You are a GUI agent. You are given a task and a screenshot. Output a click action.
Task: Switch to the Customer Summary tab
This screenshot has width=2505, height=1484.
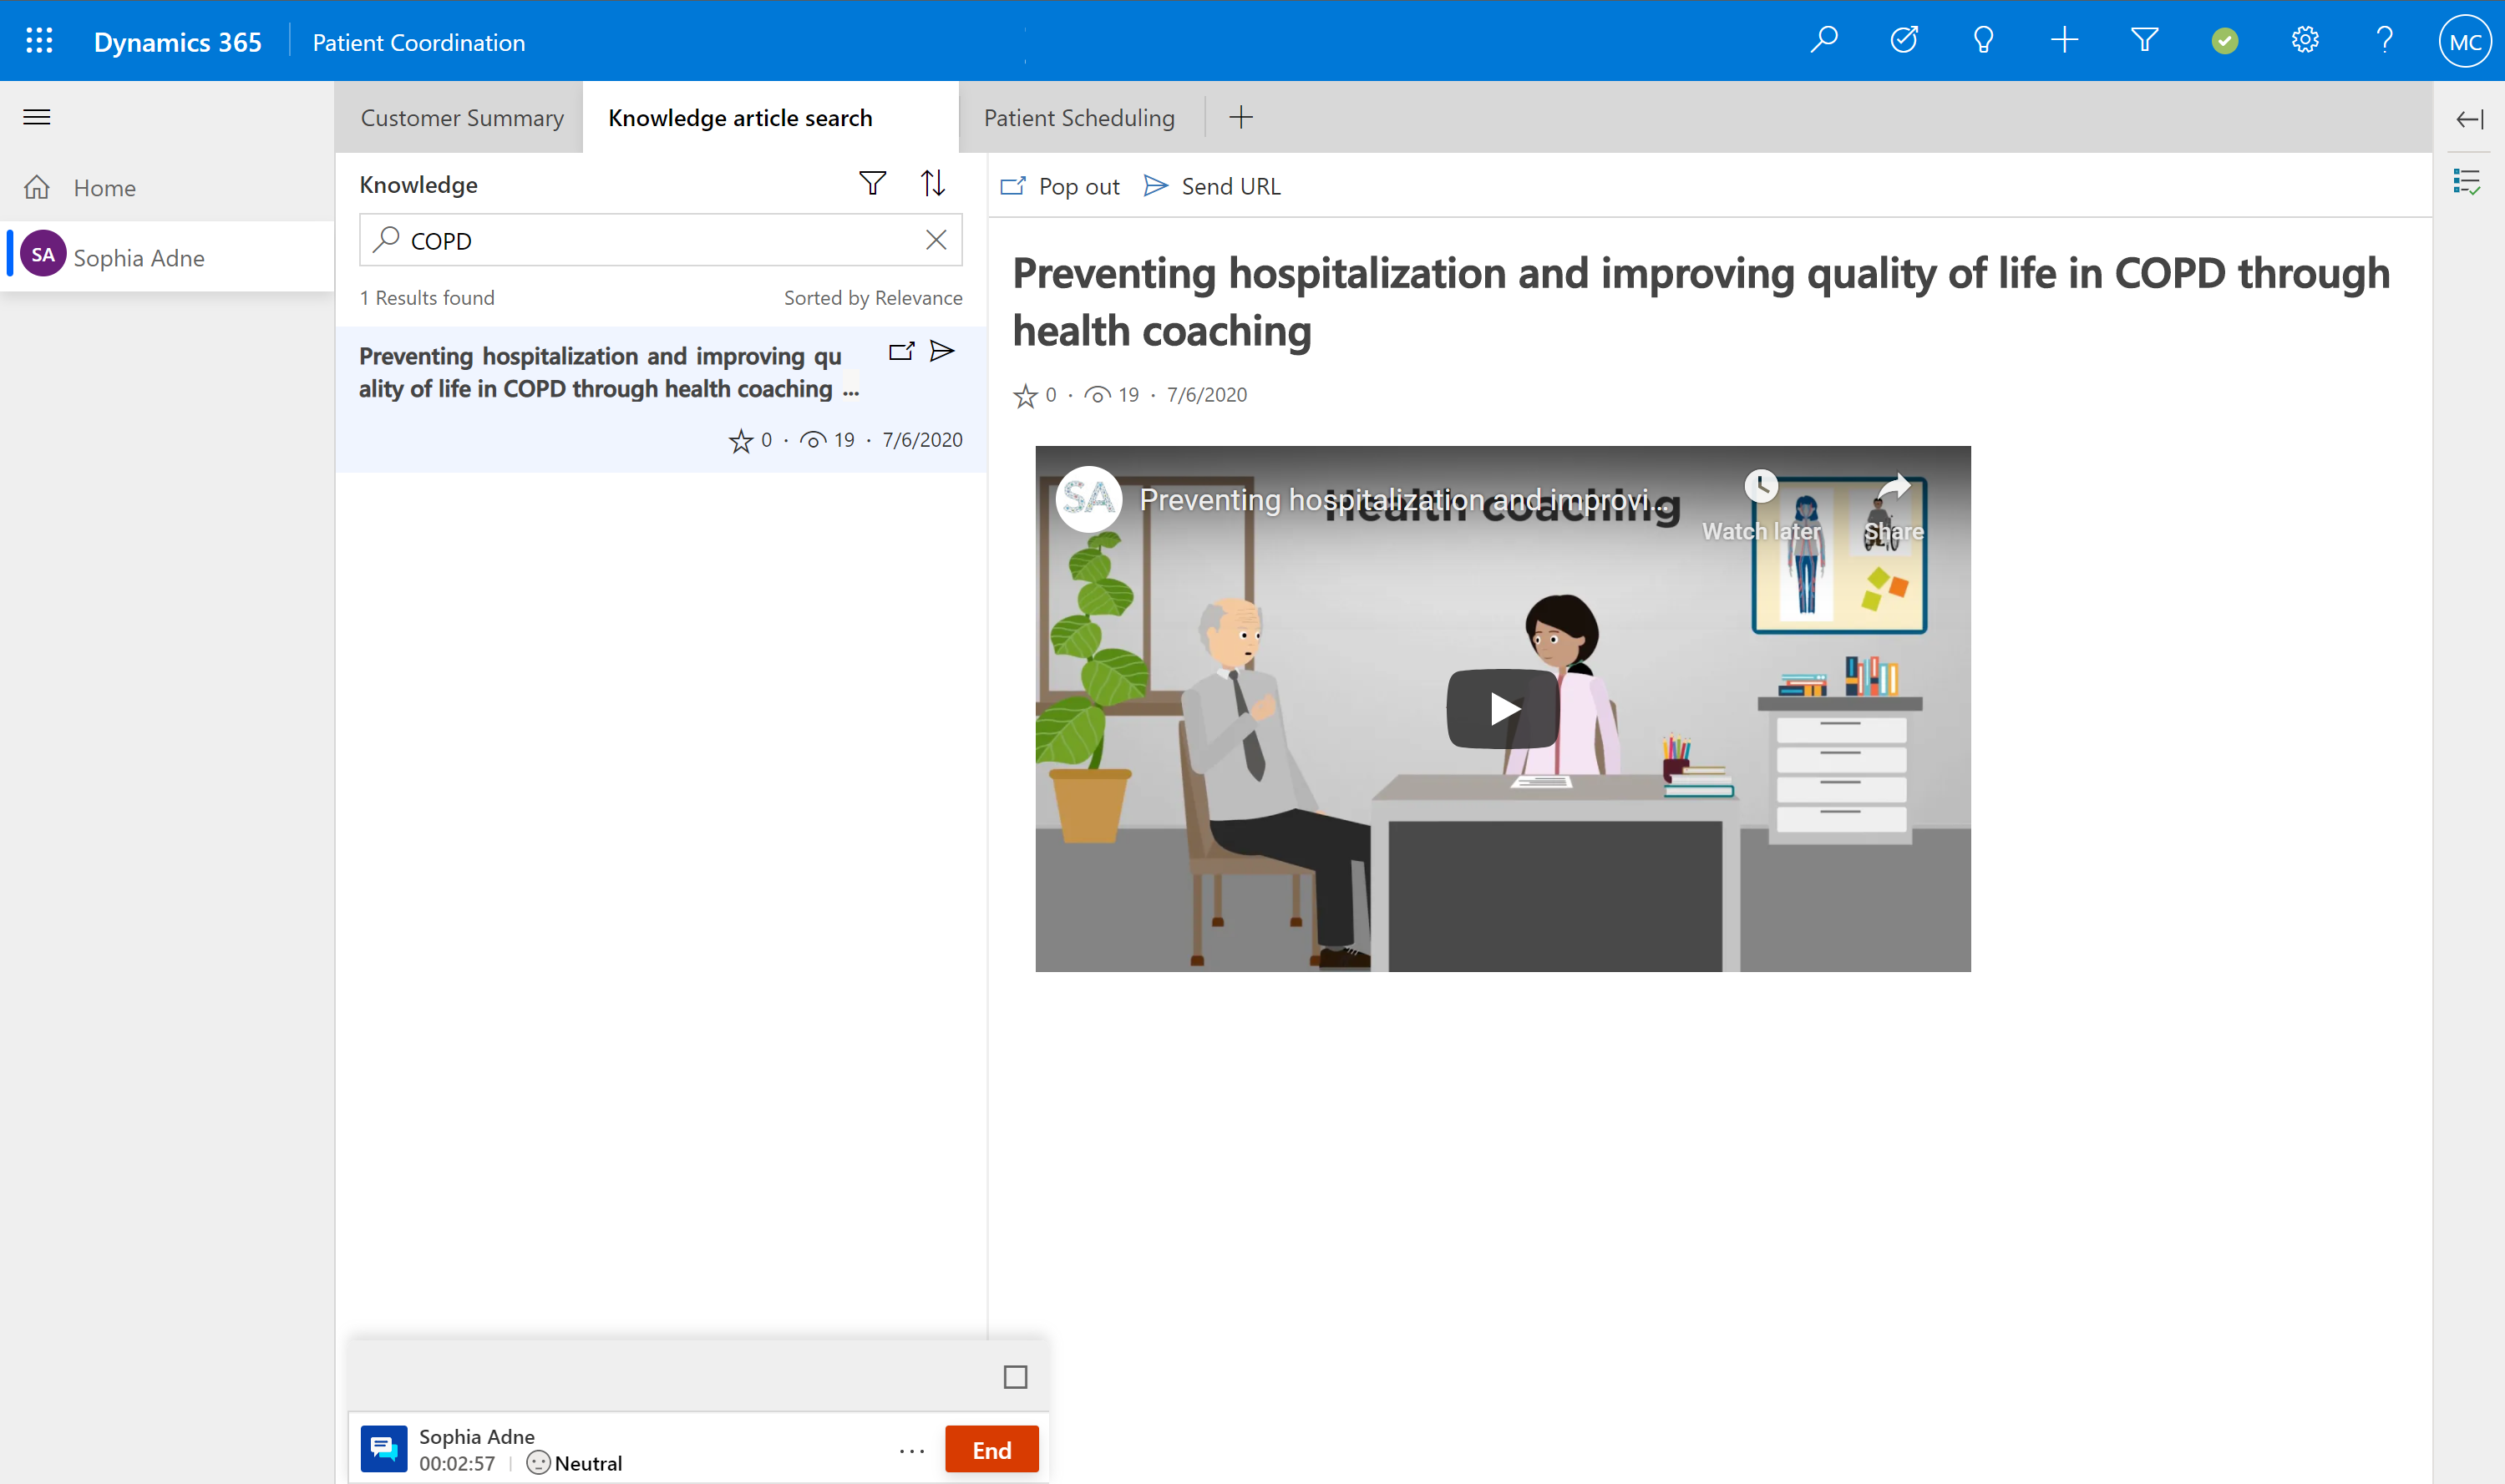click(x=461, y=117)
